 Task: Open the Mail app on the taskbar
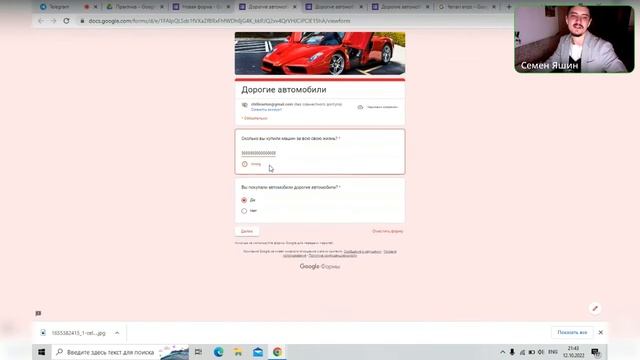(258, 352)
